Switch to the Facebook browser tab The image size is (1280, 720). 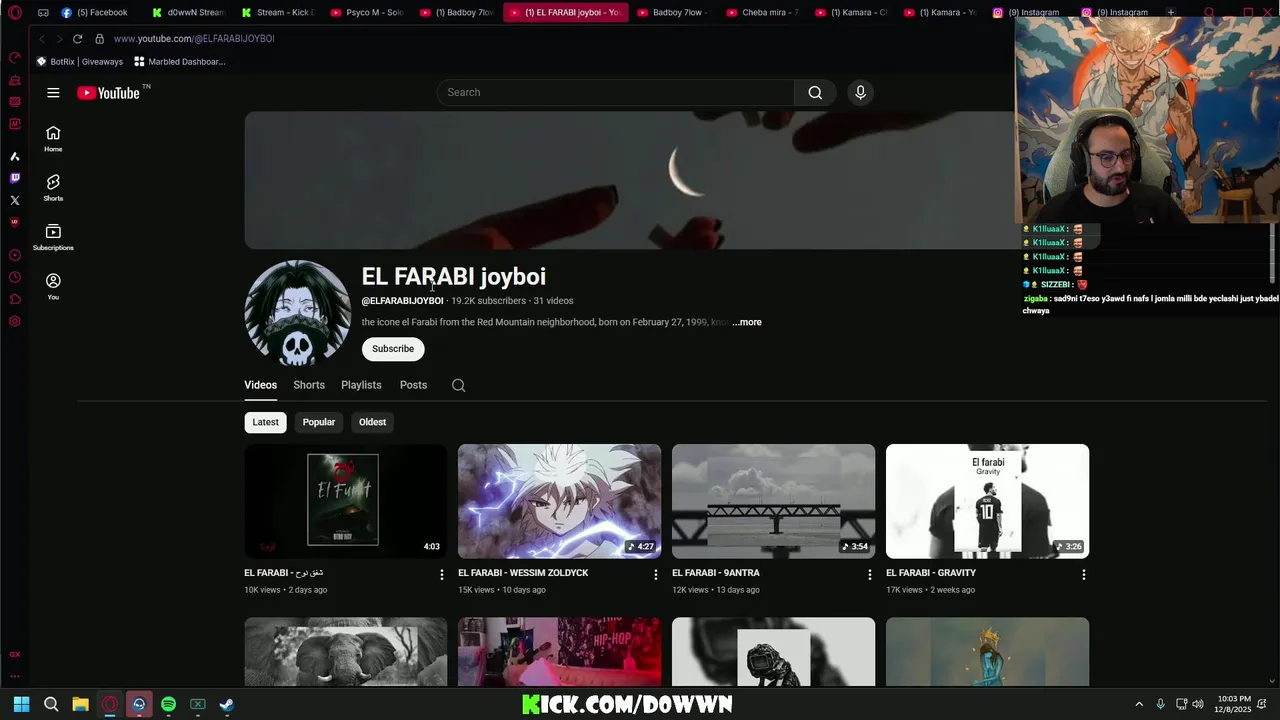coord(95,13)
